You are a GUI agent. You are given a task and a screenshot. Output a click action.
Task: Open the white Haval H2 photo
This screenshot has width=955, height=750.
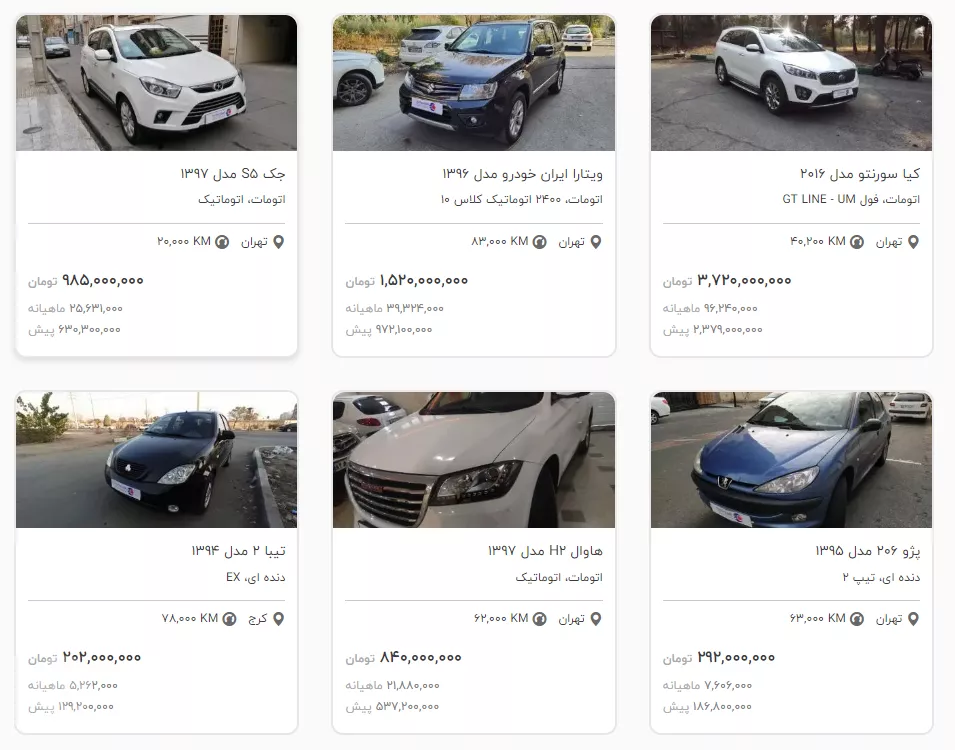474,460
